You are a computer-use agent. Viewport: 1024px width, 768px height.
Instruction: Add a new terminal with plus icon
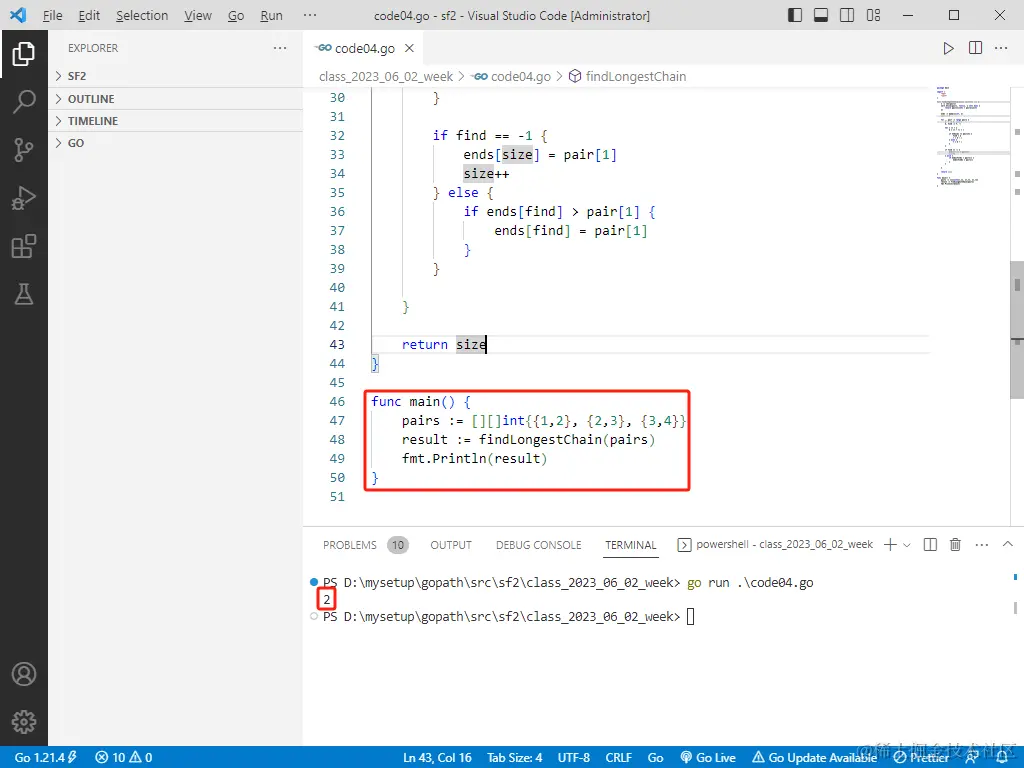pyautogui.click(x=889, y=545)
